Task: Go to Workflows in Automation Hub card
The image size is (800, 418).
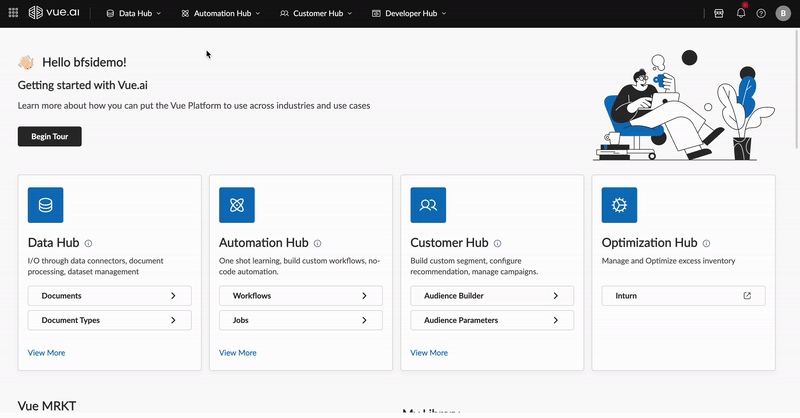Action: click(300, 296)
